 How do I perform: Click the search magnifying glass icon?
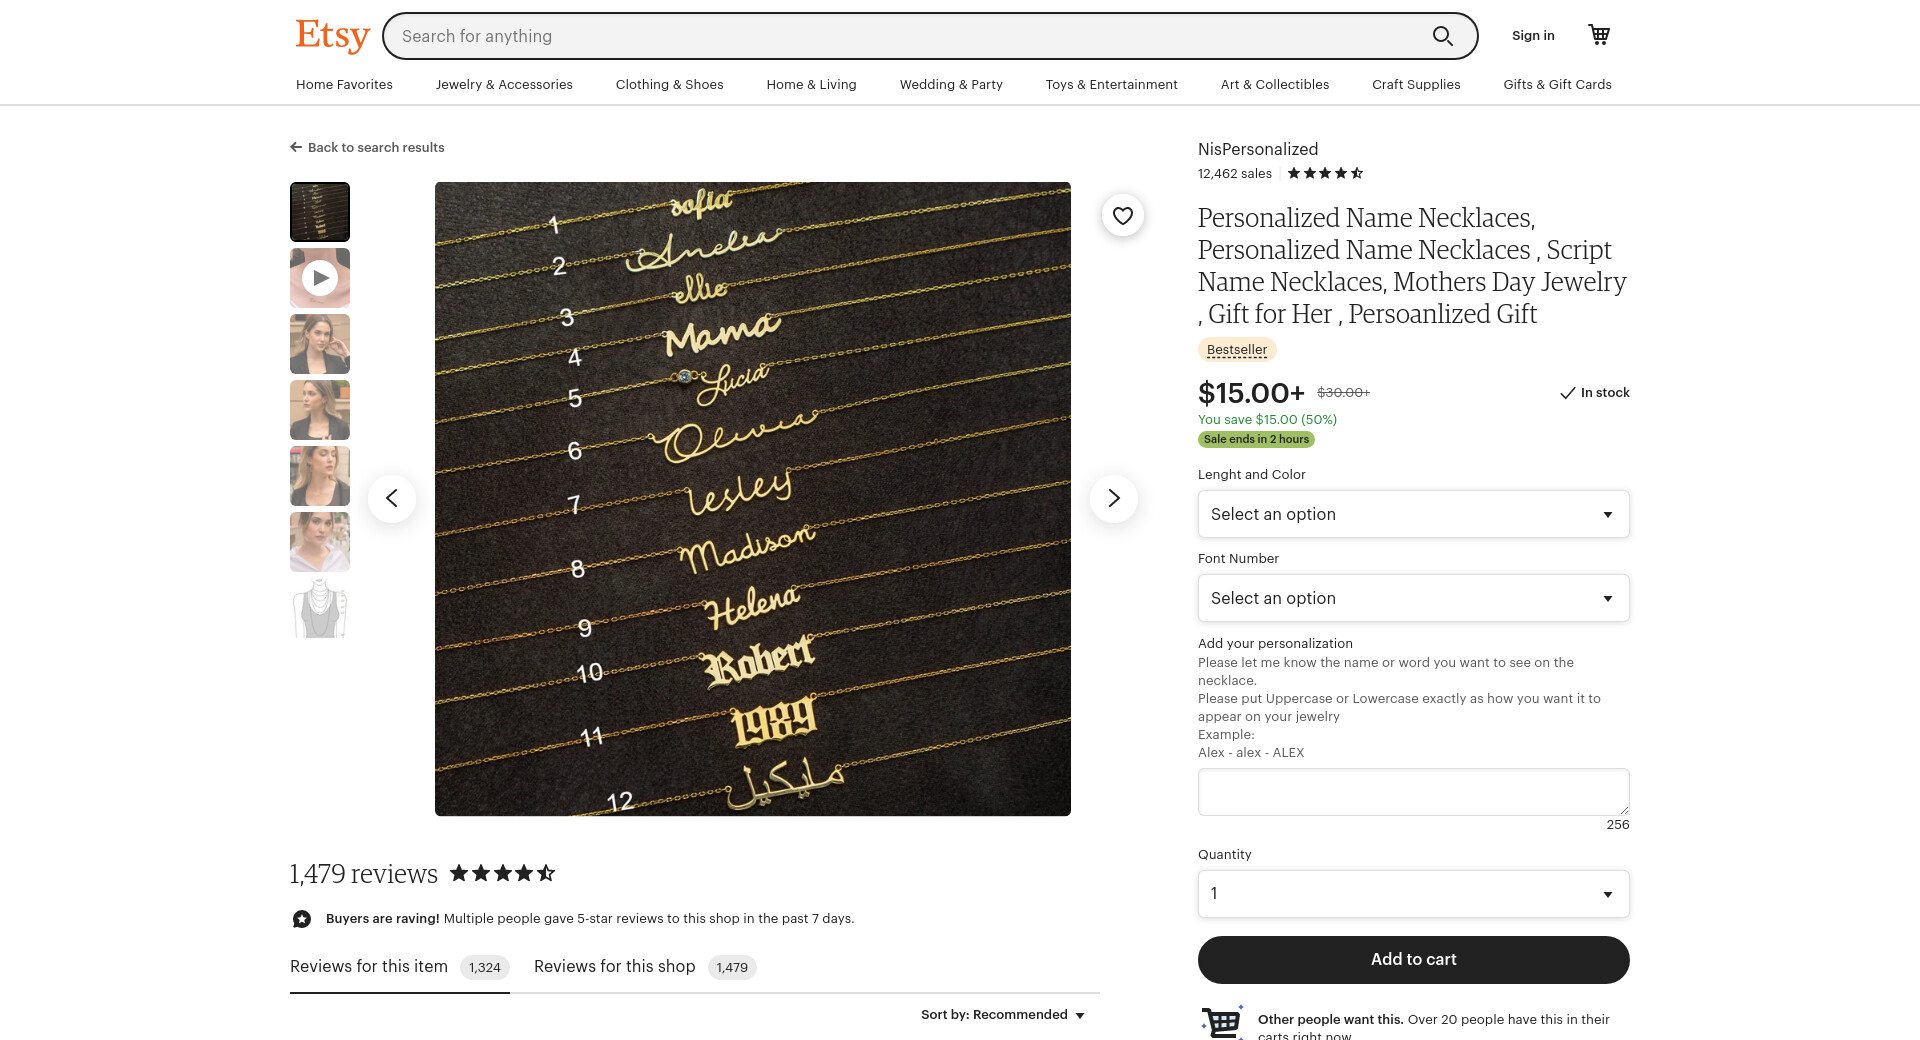point(1442,36)
